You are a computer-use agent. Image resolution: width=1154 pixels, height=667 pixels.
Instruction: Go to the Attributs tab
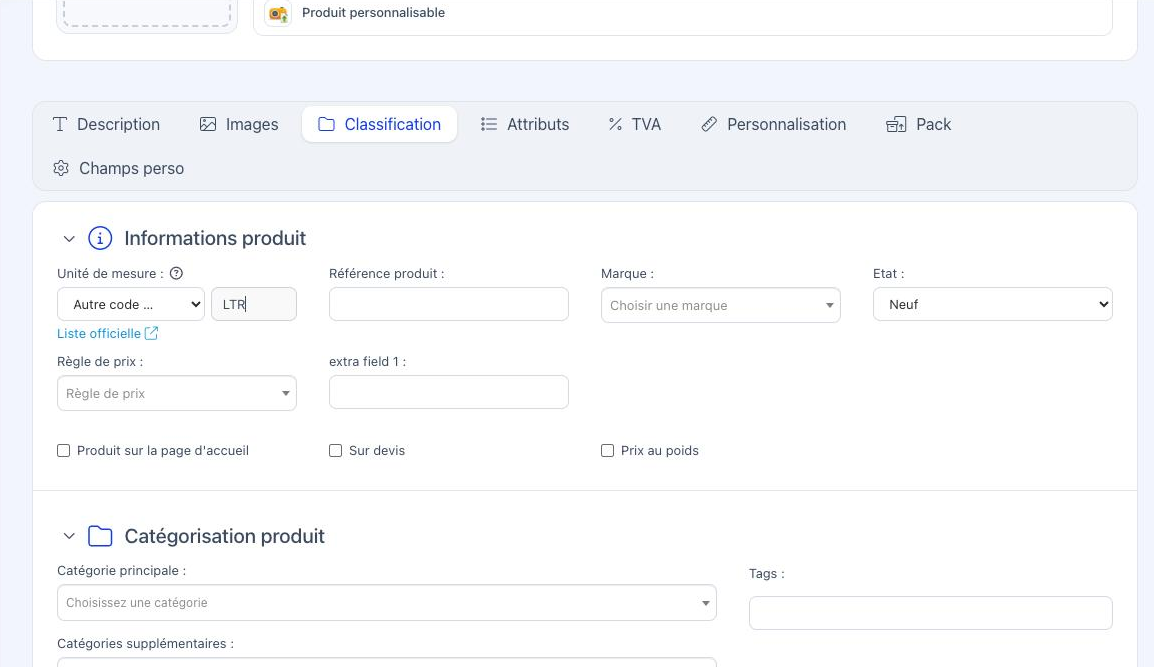(525, 124)
